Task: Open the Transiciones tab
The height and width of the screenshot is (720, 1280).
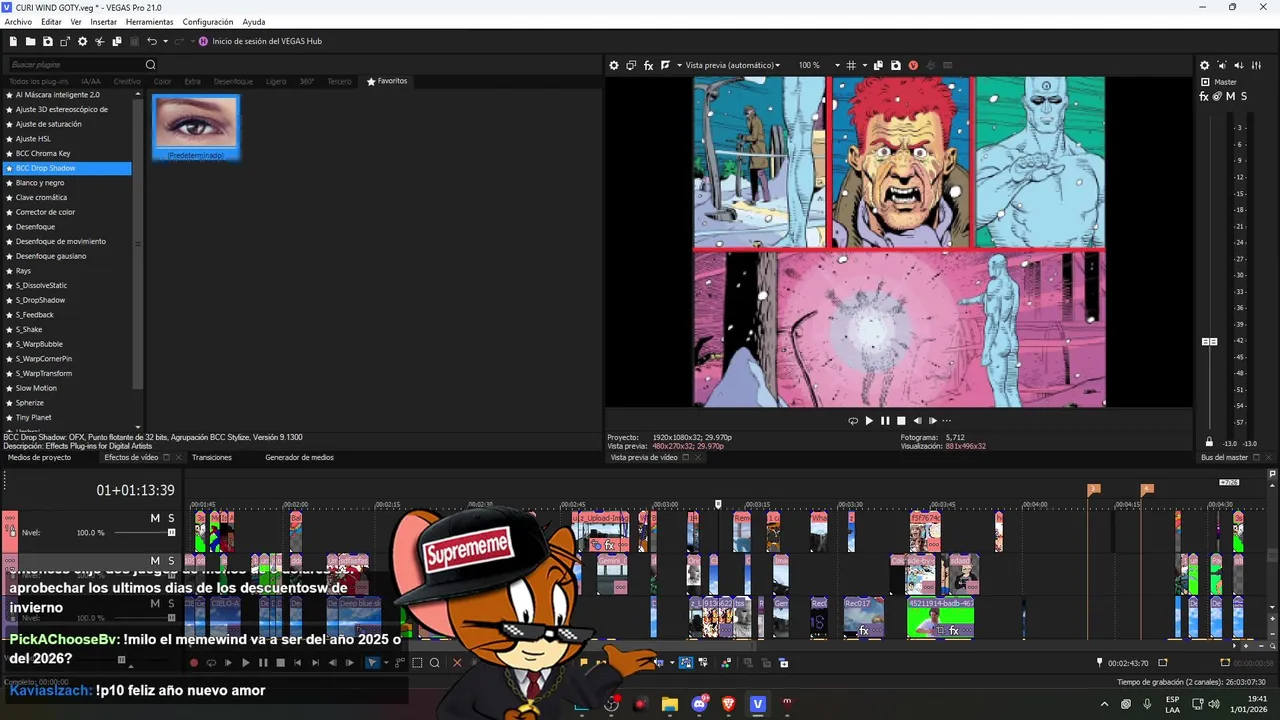Action: tap(212, 457)
